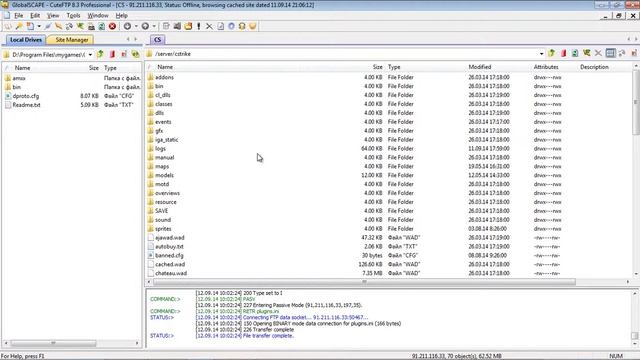Click the Download arrow toolbar icon

(x=127, y=26)
